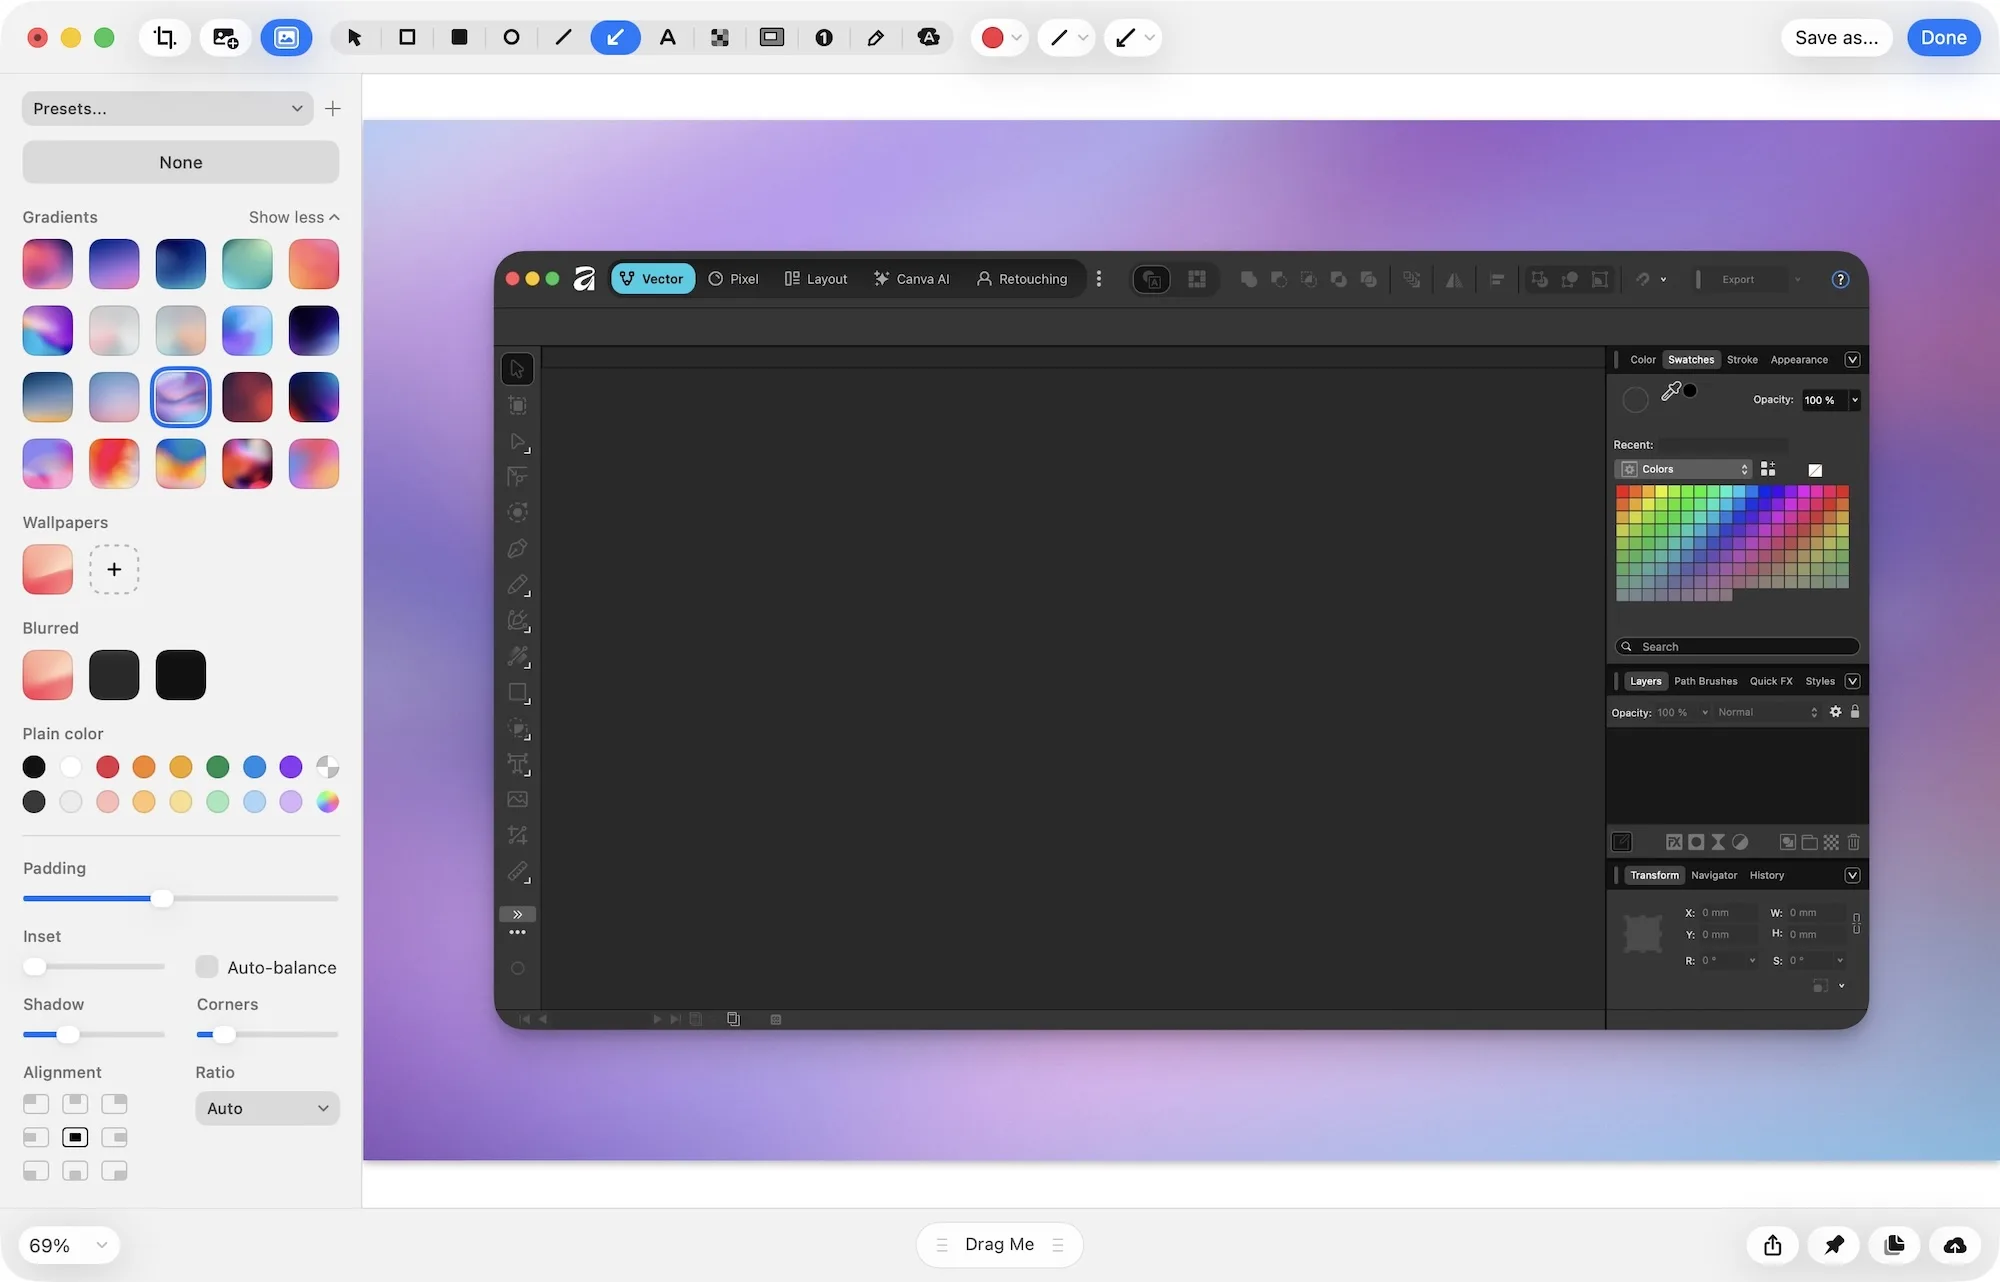Set alignment to middle left
Screen dimensions: 2000x1282
(36, 1137)
